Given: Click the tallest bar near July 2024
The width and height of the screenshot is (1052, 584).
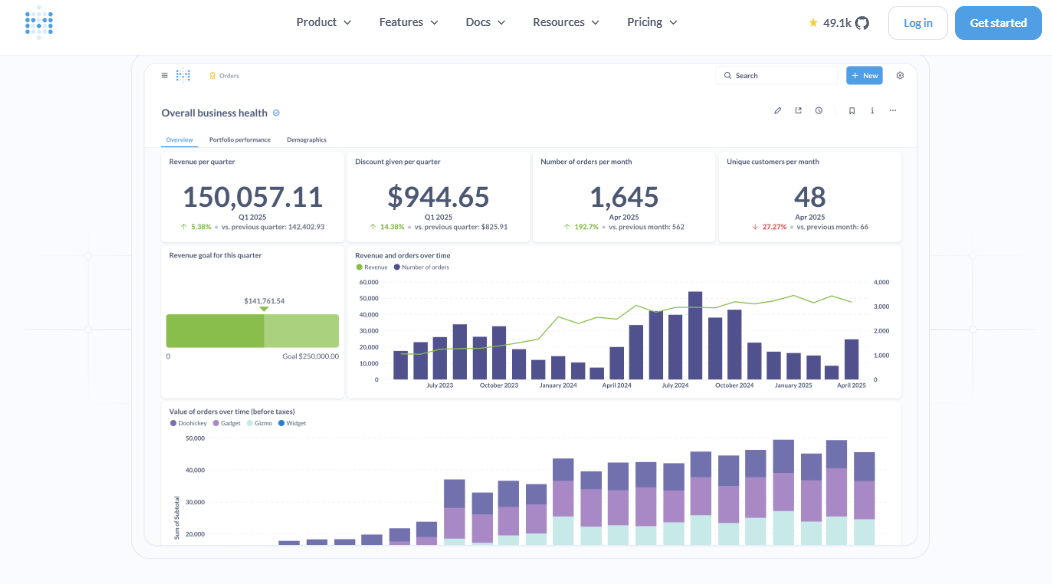Looking at the screenshot, I should [x=695, y=336].
